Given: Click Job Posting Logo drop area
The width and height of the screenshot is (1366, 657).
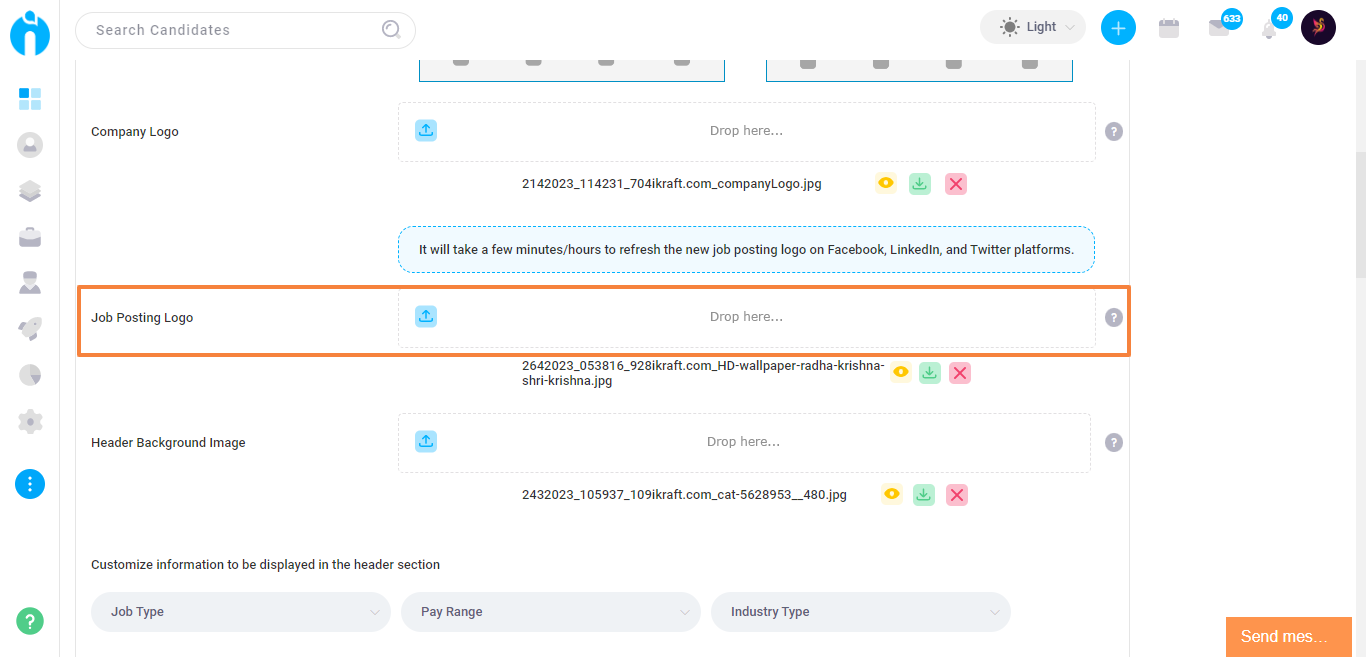Looking at the screenshot, I should click(x=747, y=317).
